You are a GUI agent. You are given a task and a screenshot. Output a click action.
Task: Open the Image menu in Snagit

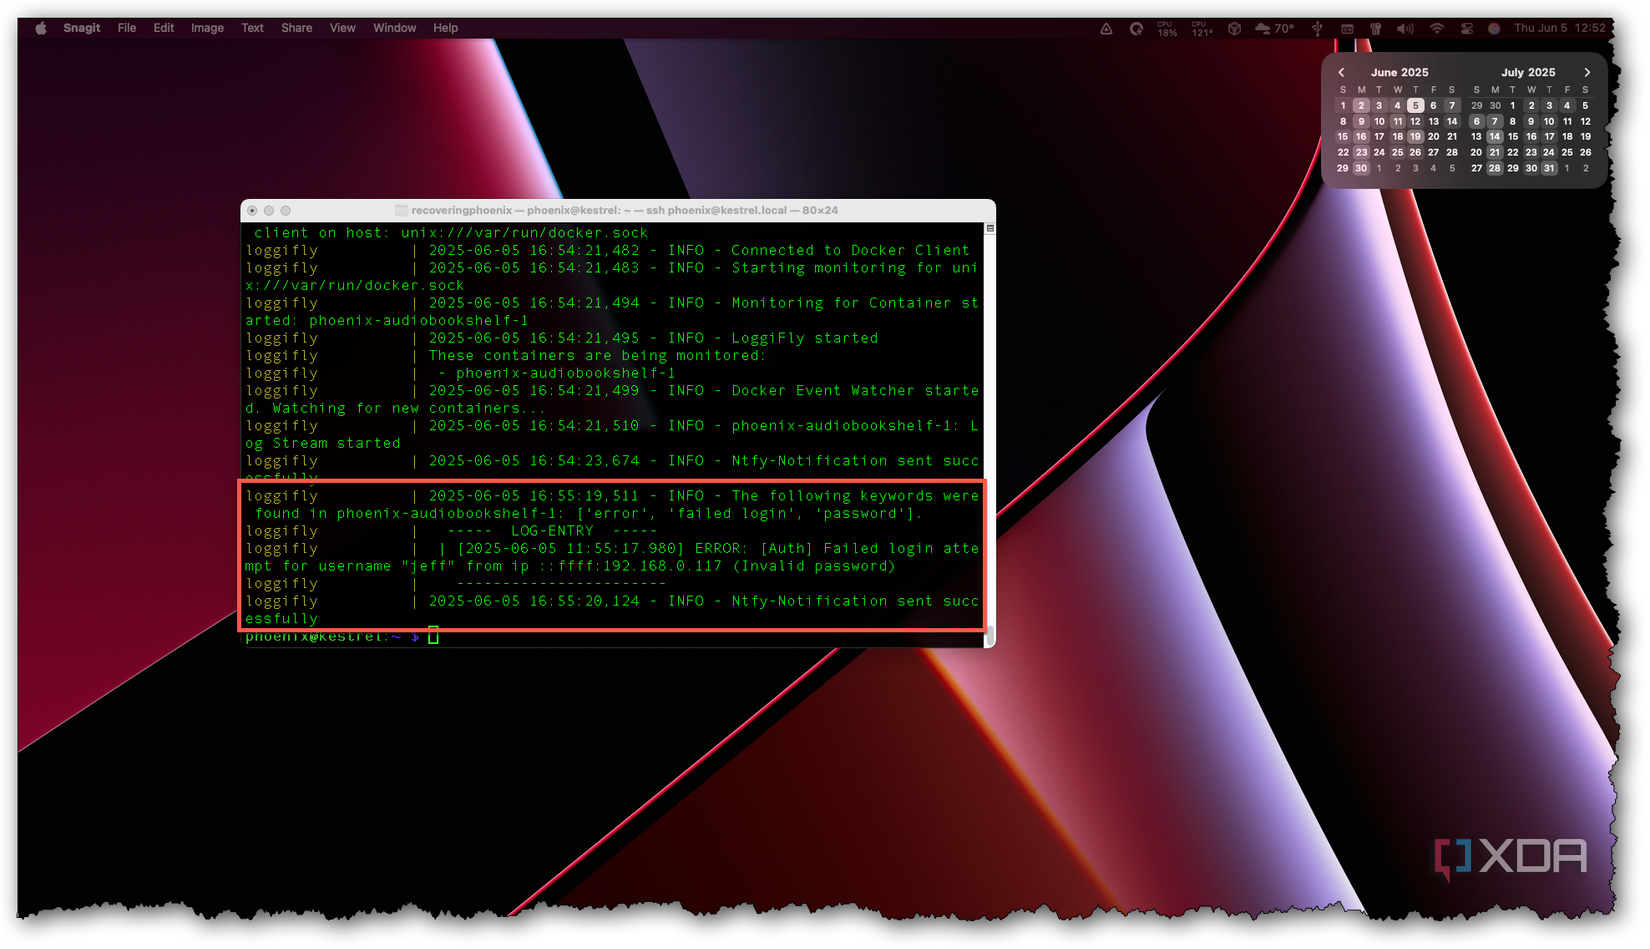pos(207,27)
